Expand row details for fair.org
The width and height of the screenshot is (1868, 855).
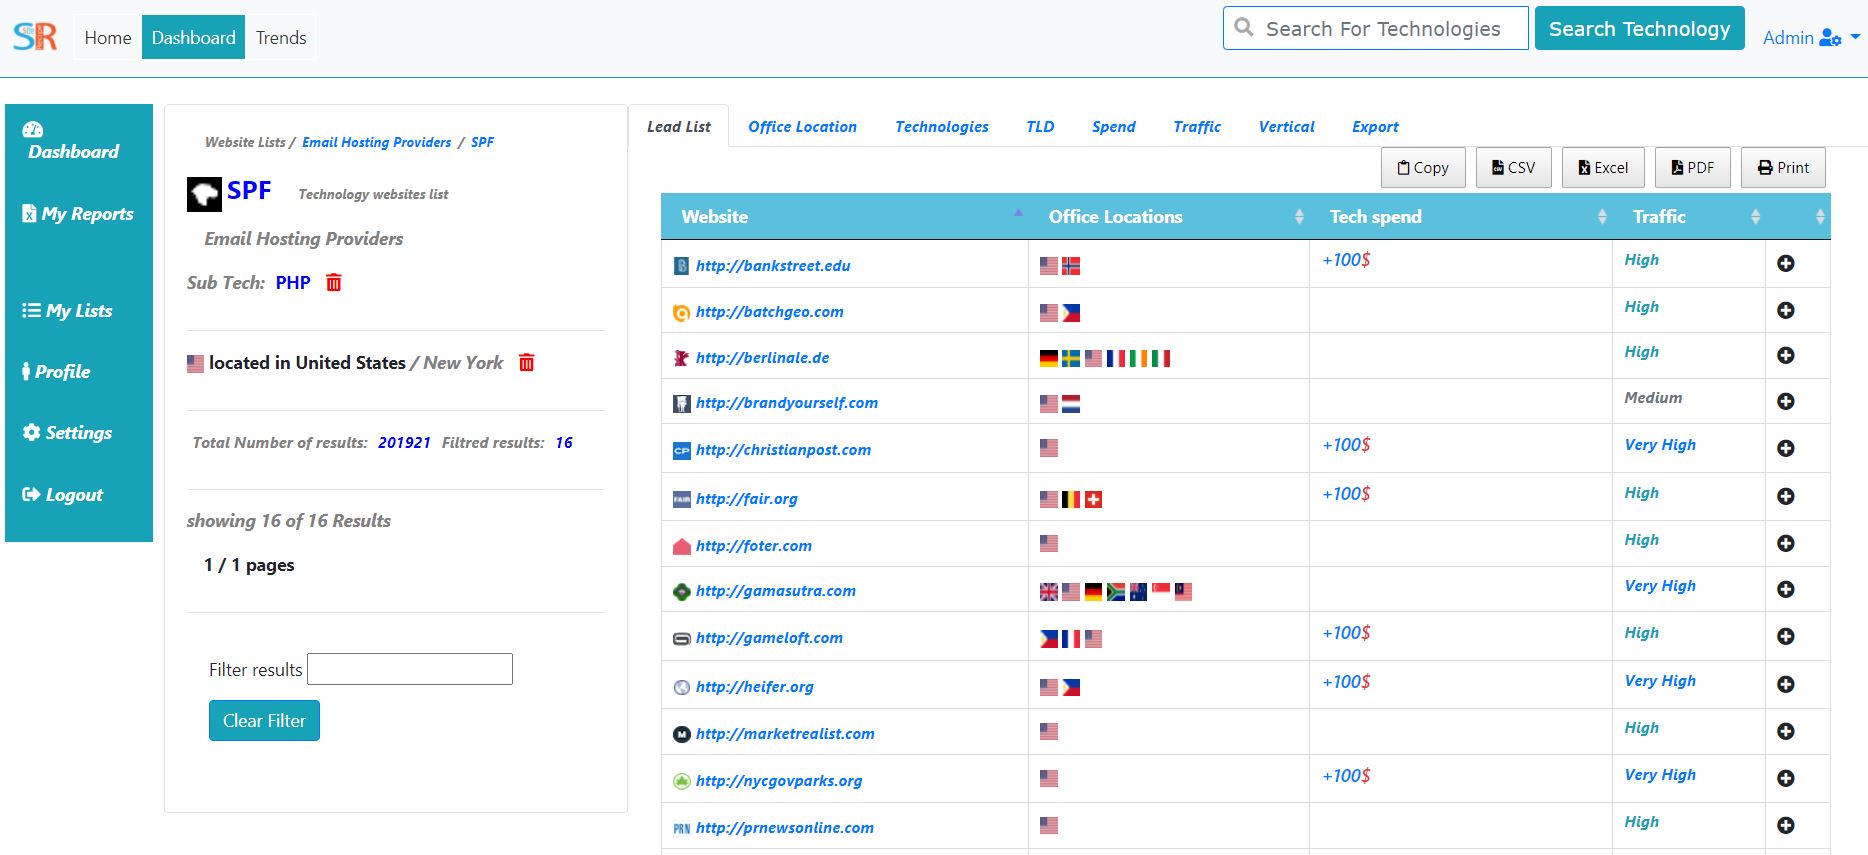coord(1785,496)
